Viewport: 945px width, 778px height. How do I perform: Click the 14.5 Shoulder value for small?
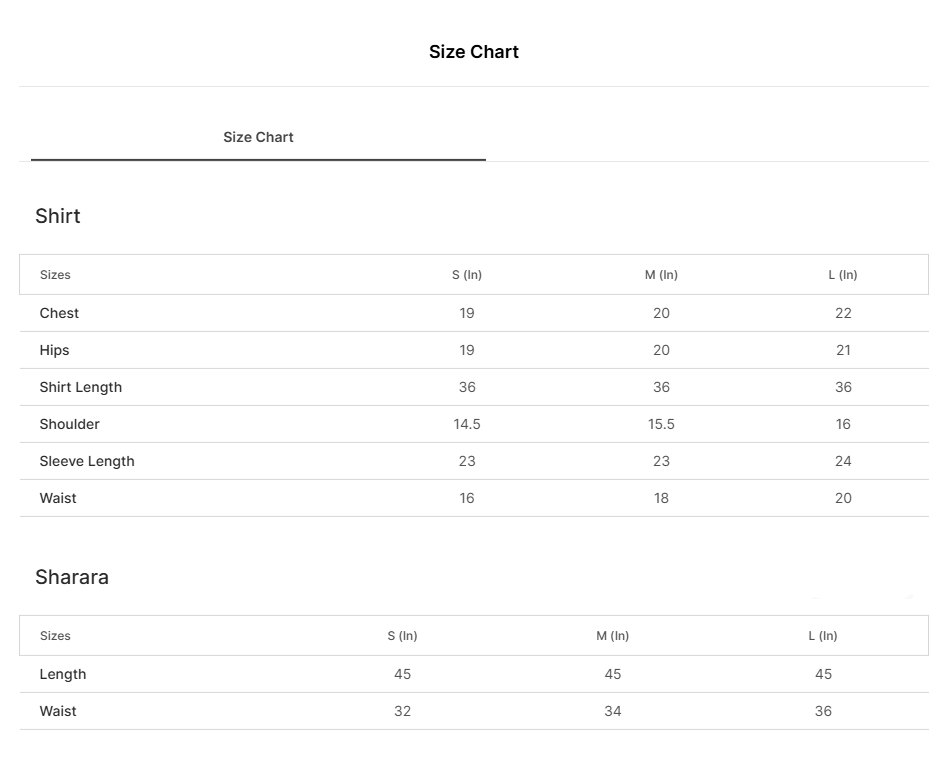click(x=466, y=424)
